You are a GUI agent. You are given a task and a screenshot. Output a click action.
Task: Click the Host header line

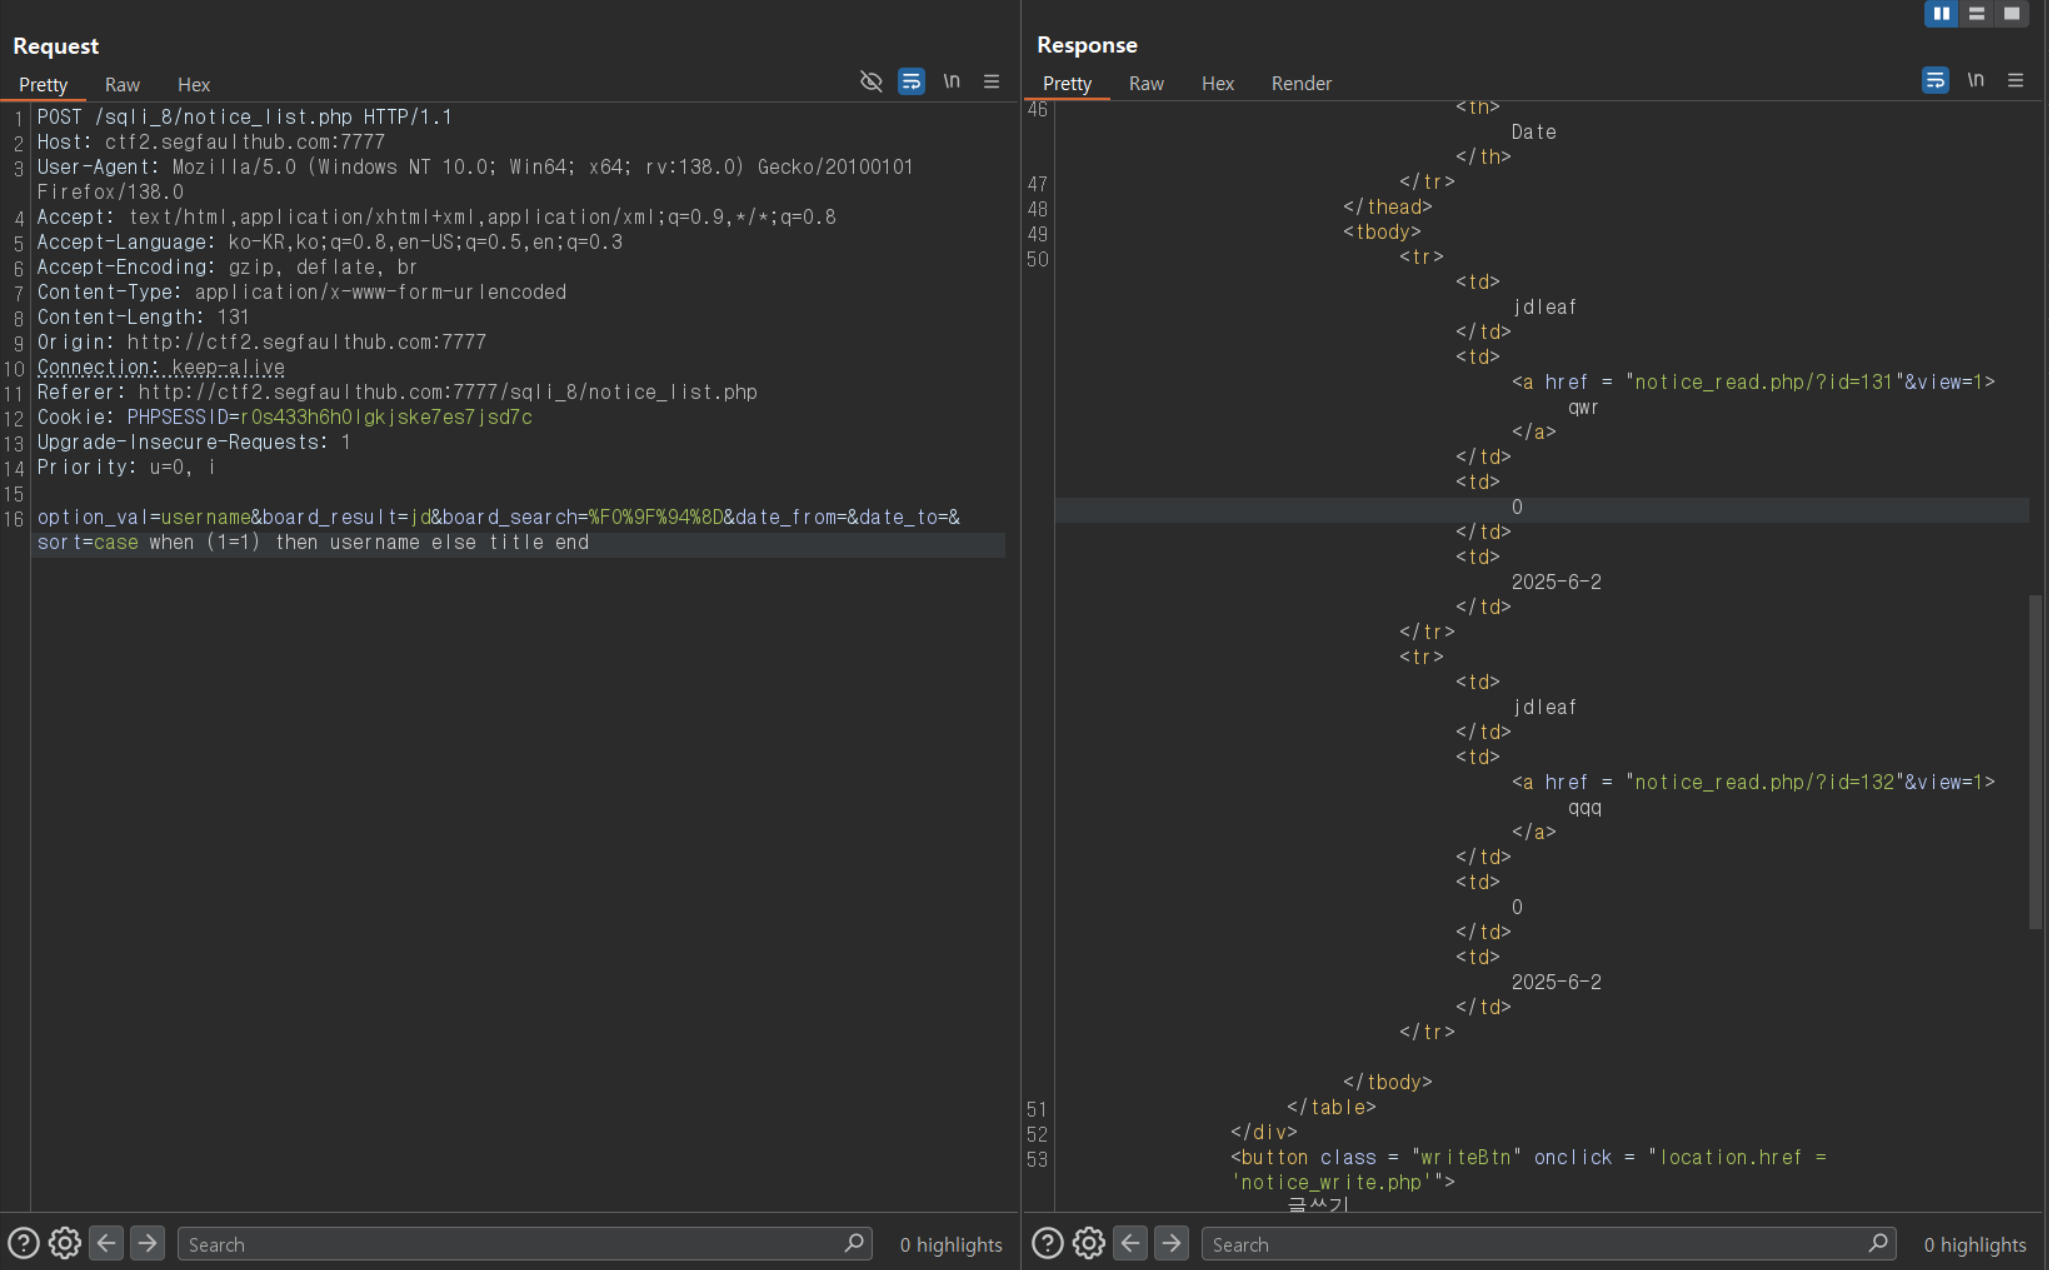coord(211,142)
